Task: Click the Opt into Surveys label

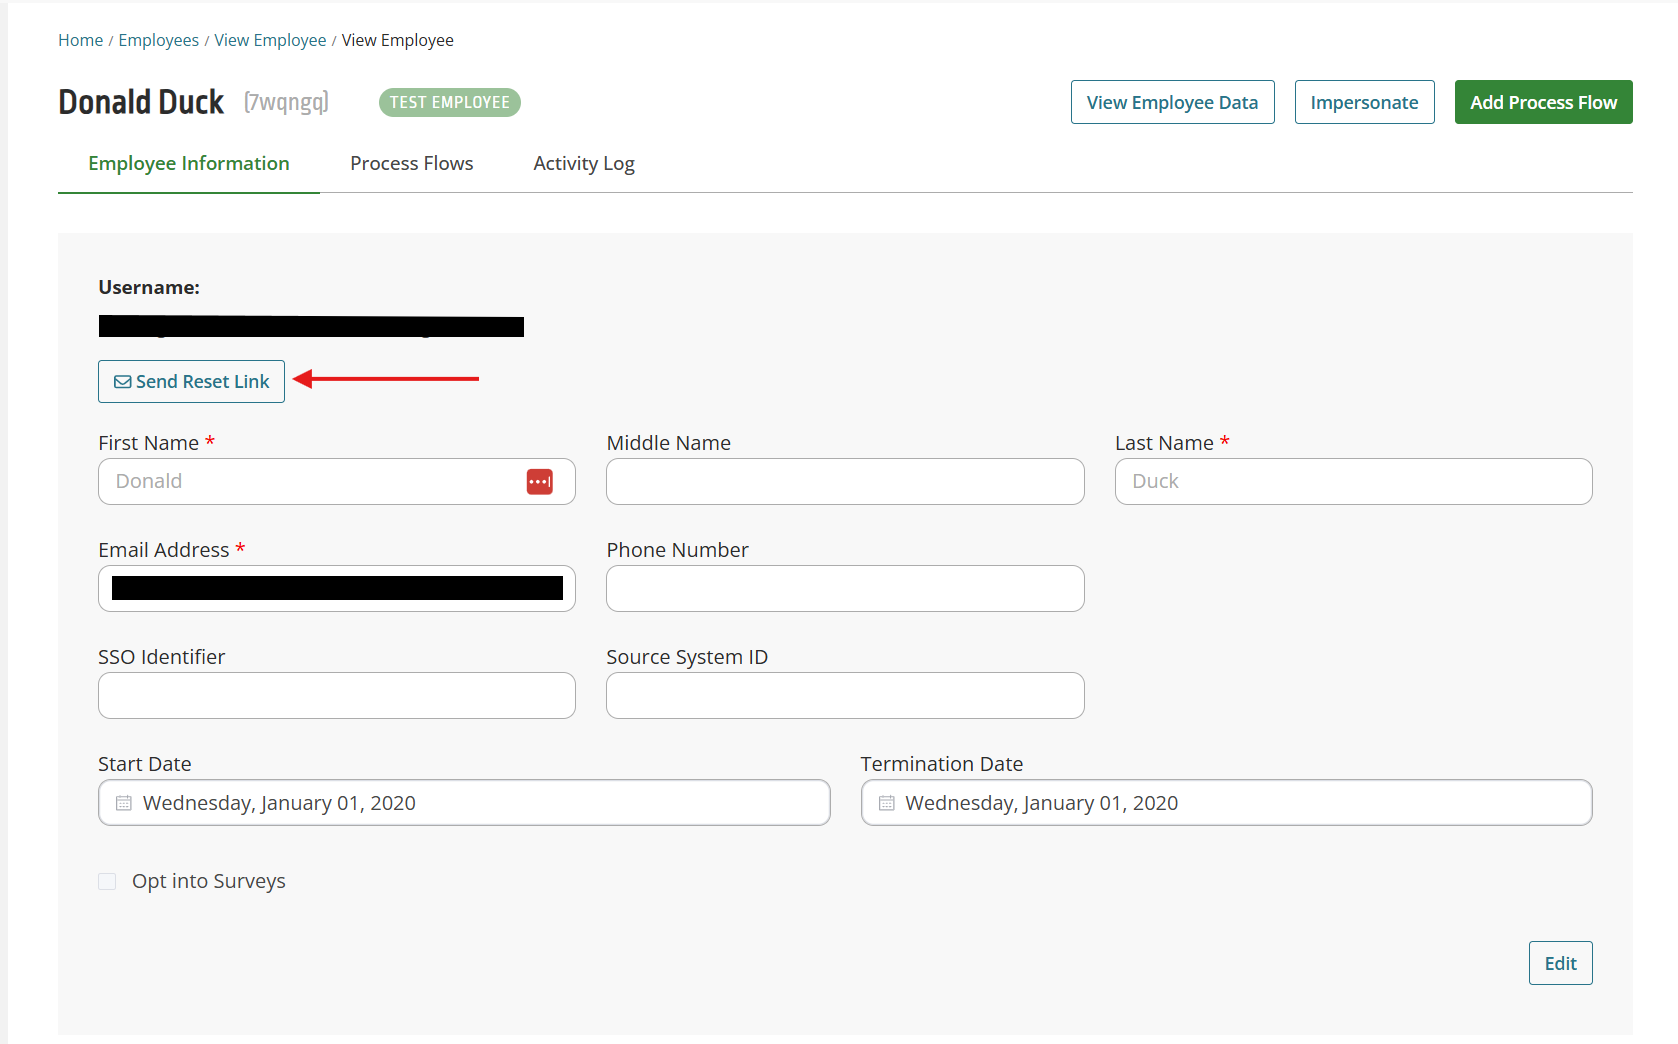Action: click(x=209, y=881)
